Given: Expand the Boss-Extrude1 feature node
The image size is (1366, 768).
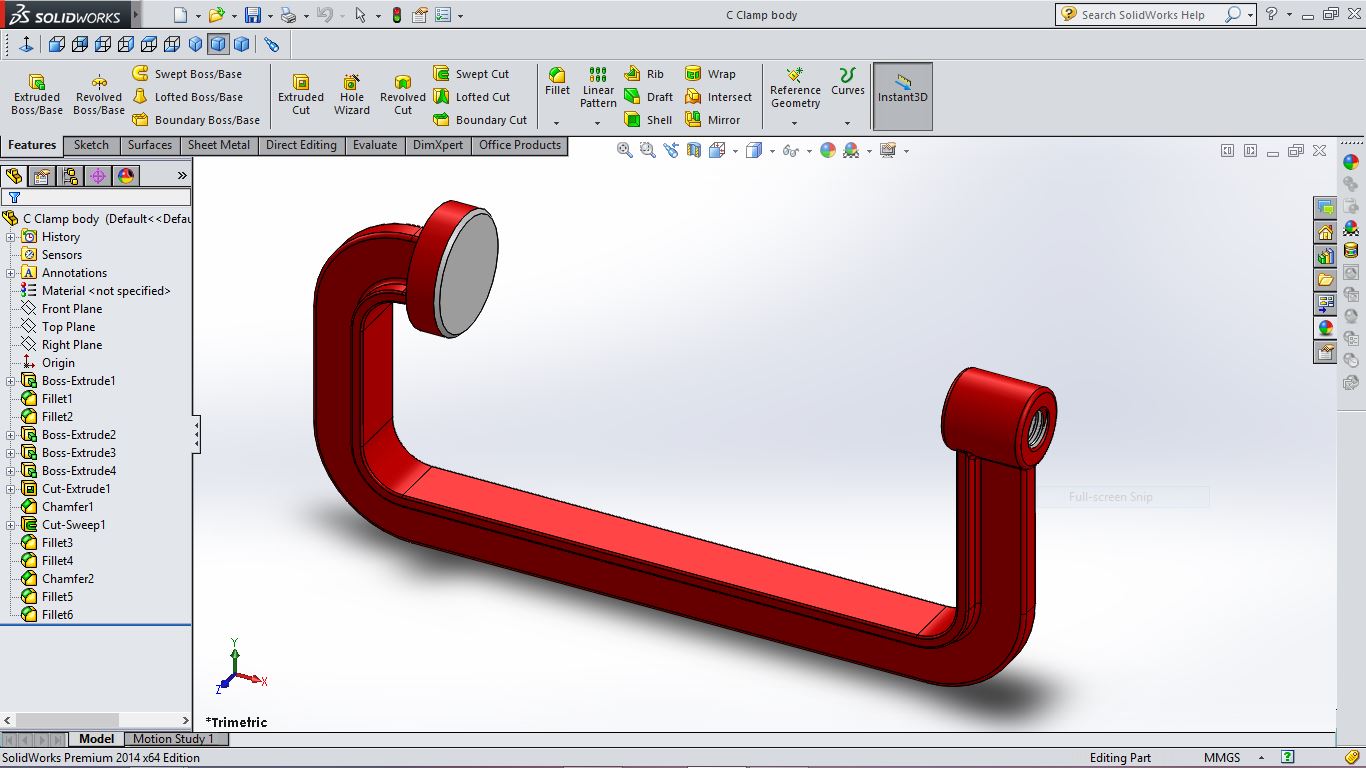Looking at the screenshot, I should [x=11, y=381].
